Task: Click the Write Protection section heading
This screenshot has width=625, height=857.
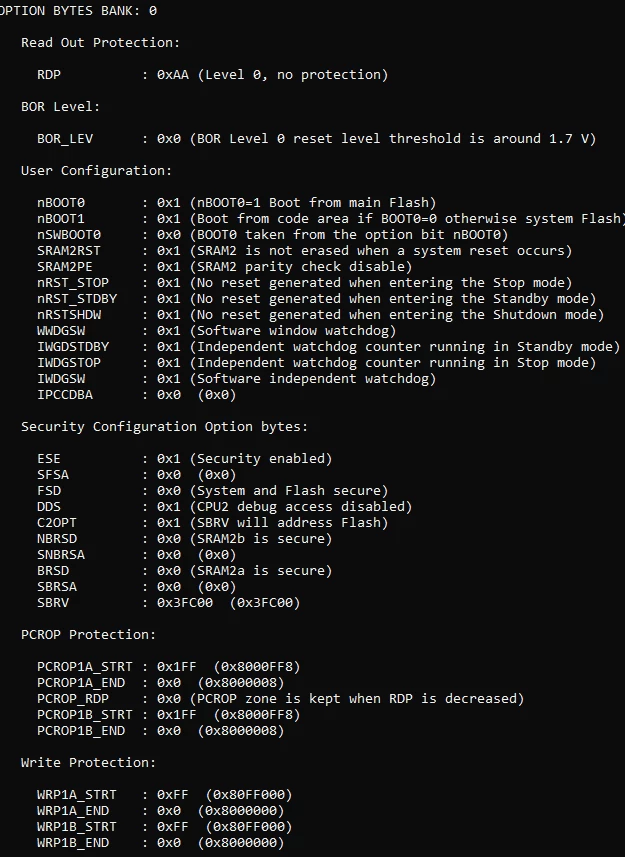Action: (89, 762)
